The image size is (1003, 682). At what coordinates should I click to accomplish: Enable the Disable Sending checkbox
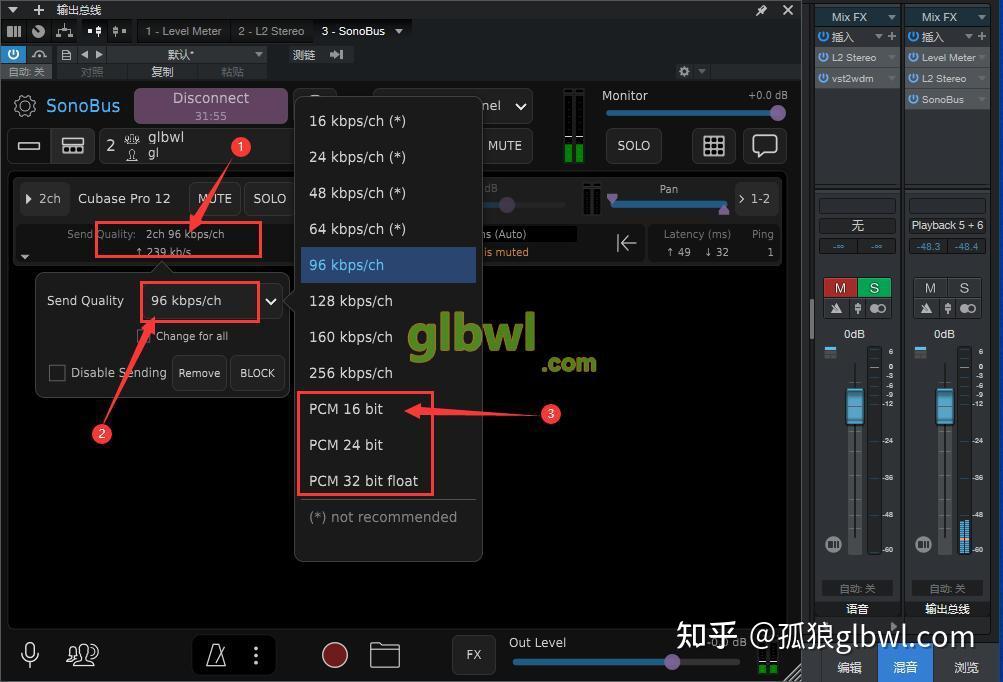coord(57,372)
